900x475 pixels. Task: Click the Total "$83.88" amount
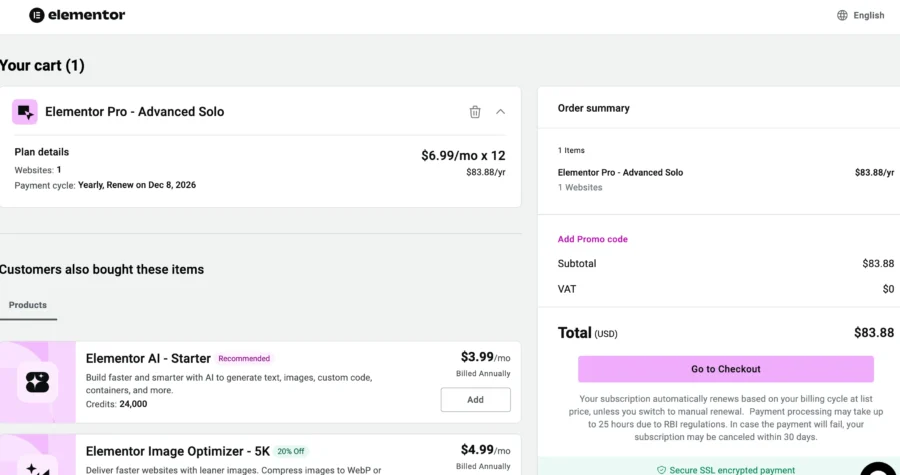tap(874, 333)
